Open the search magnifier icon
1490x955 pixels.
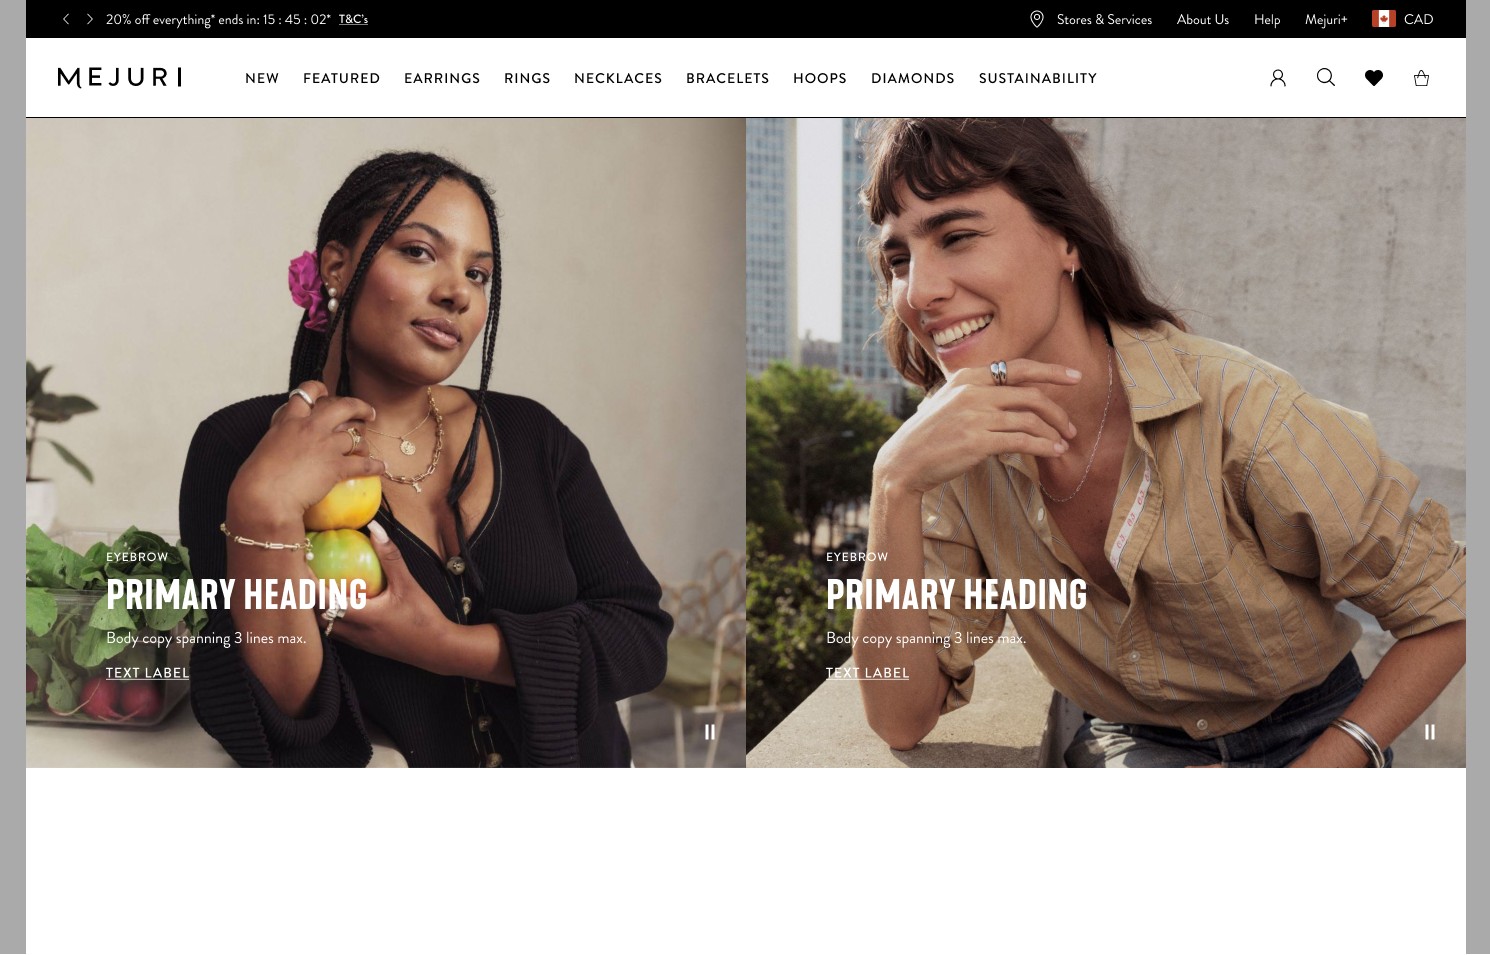[1326, 78]
